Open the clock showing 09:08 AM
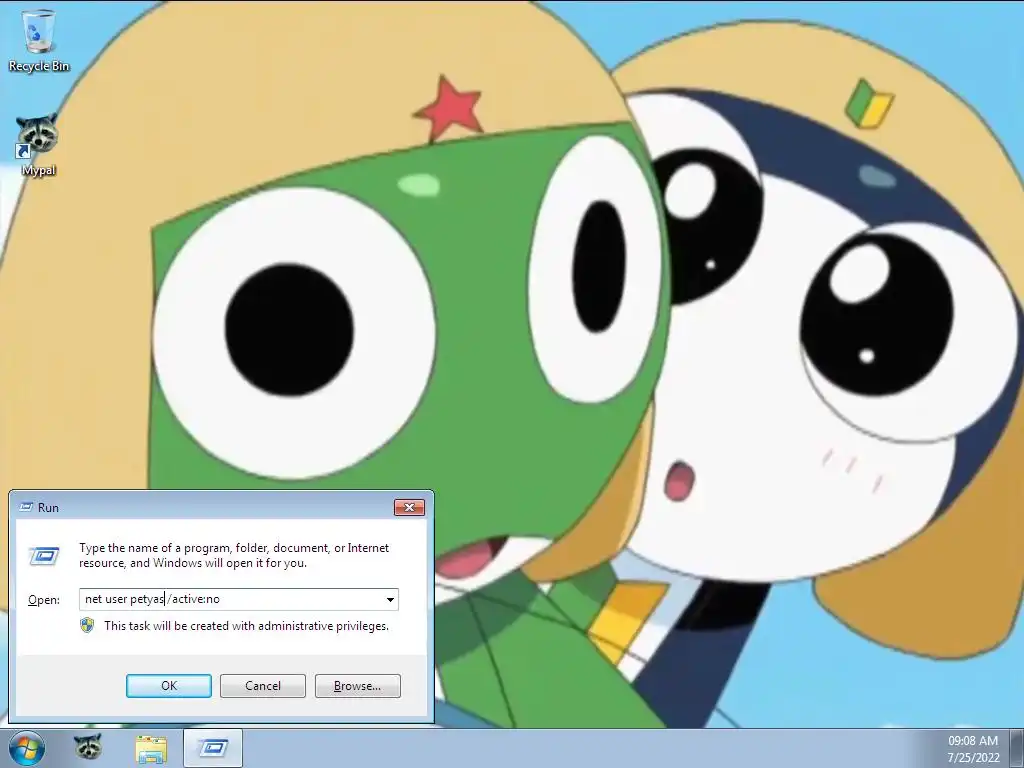This screenshot has height=768, width=1024. point(973,749)
